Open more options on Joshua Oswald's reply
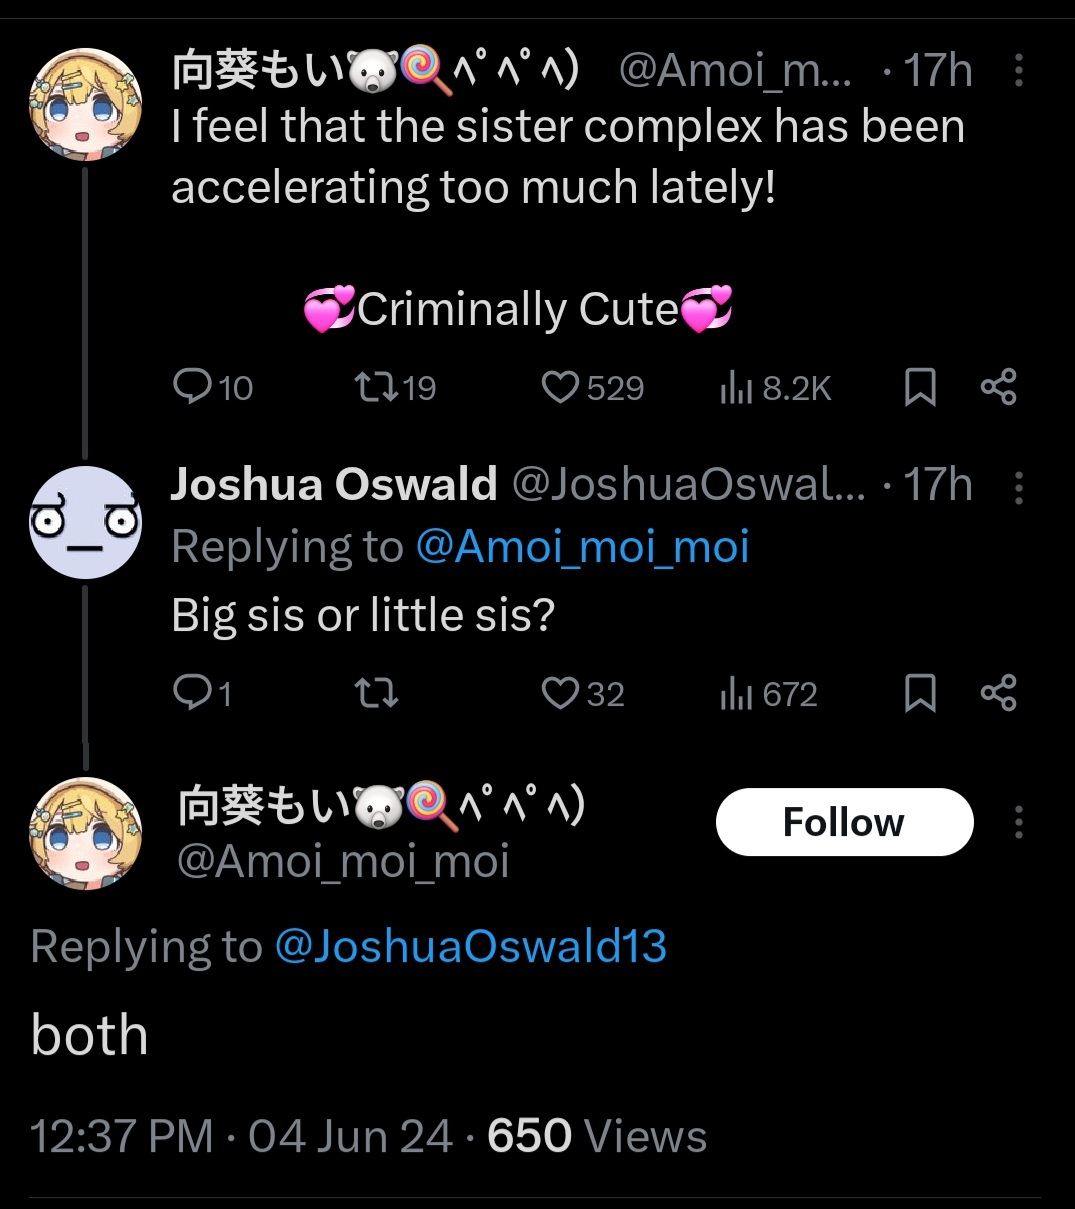 (x=1018, y=487)
